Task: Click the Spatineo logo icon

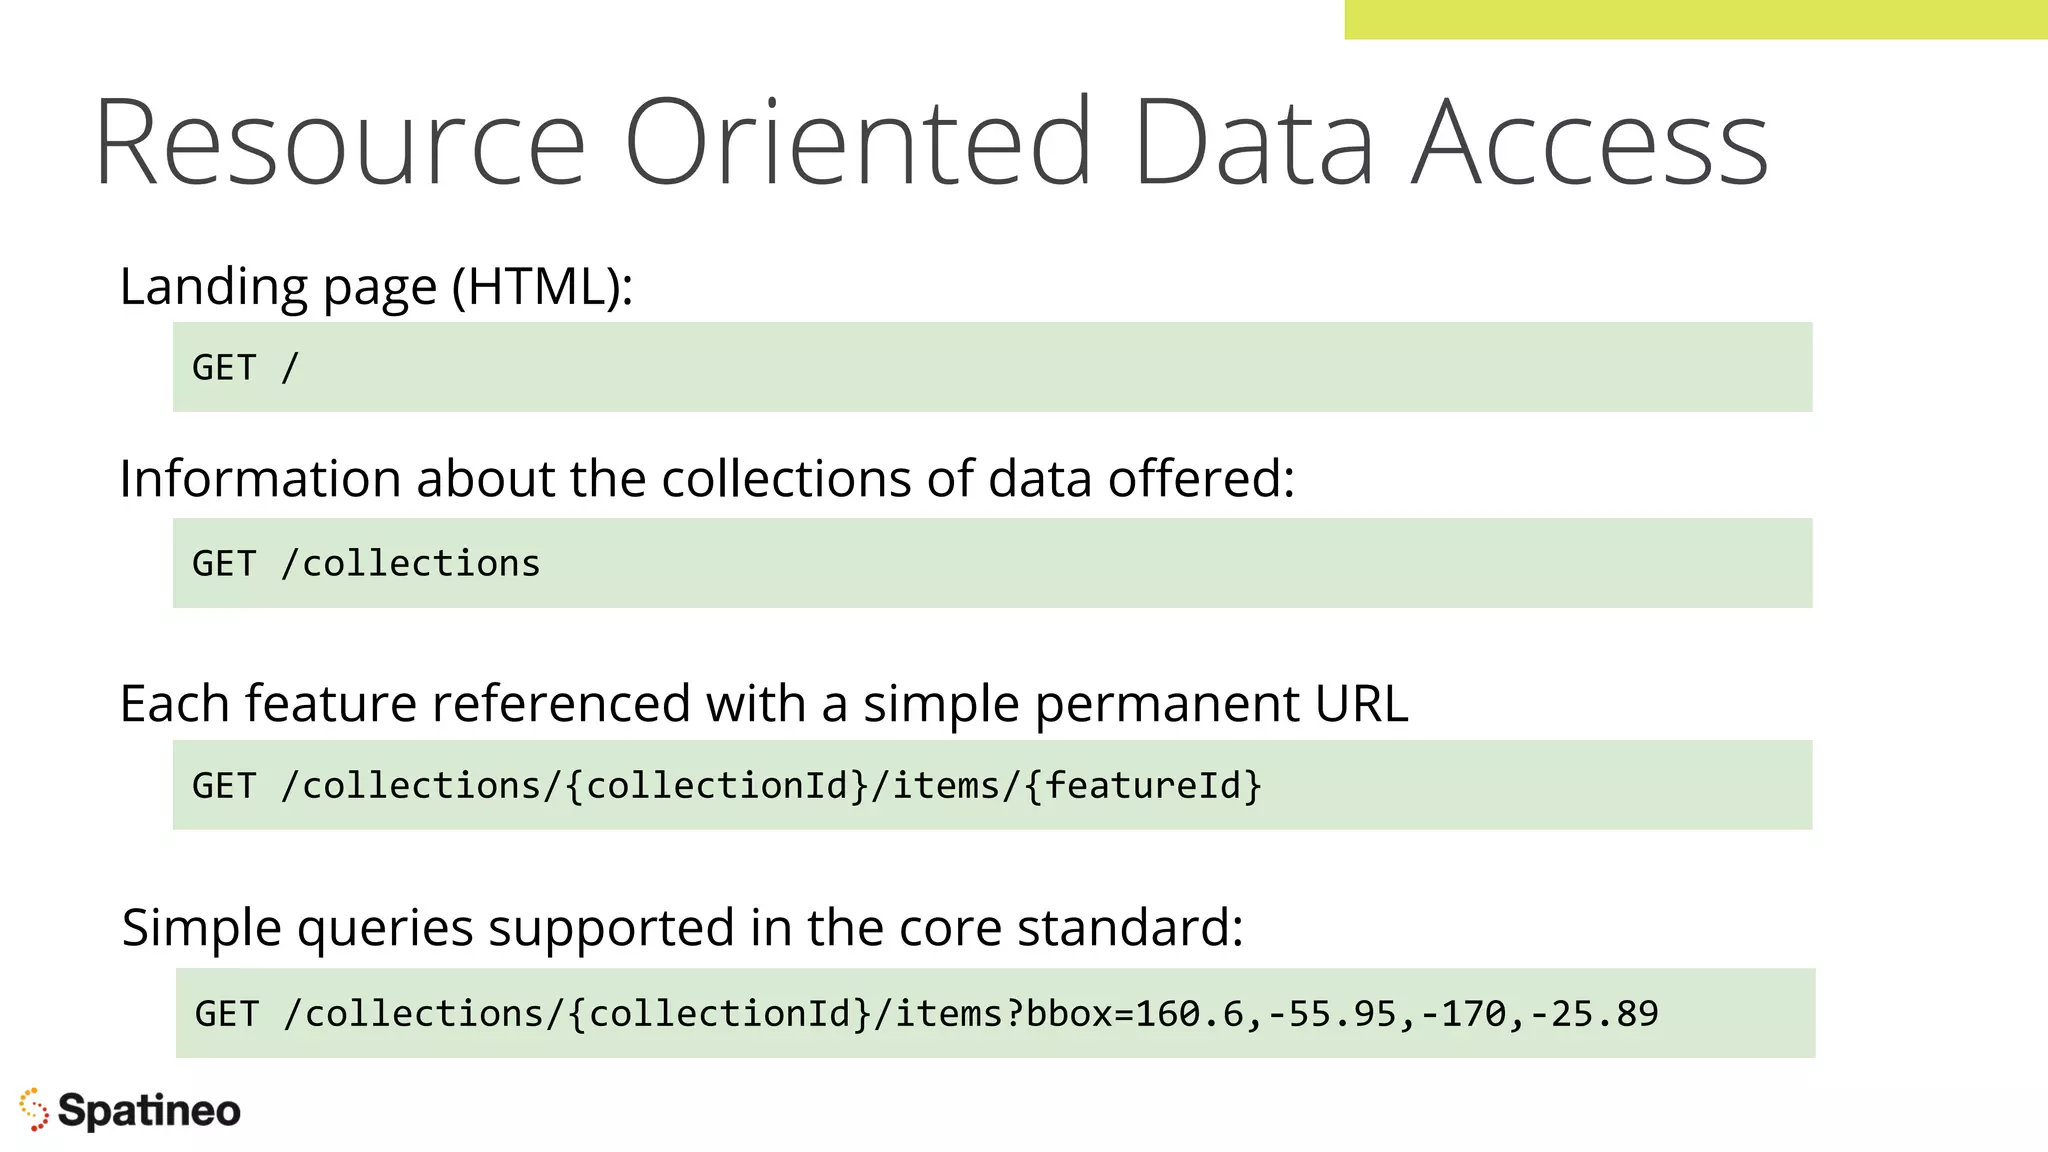Action: 33,1110
